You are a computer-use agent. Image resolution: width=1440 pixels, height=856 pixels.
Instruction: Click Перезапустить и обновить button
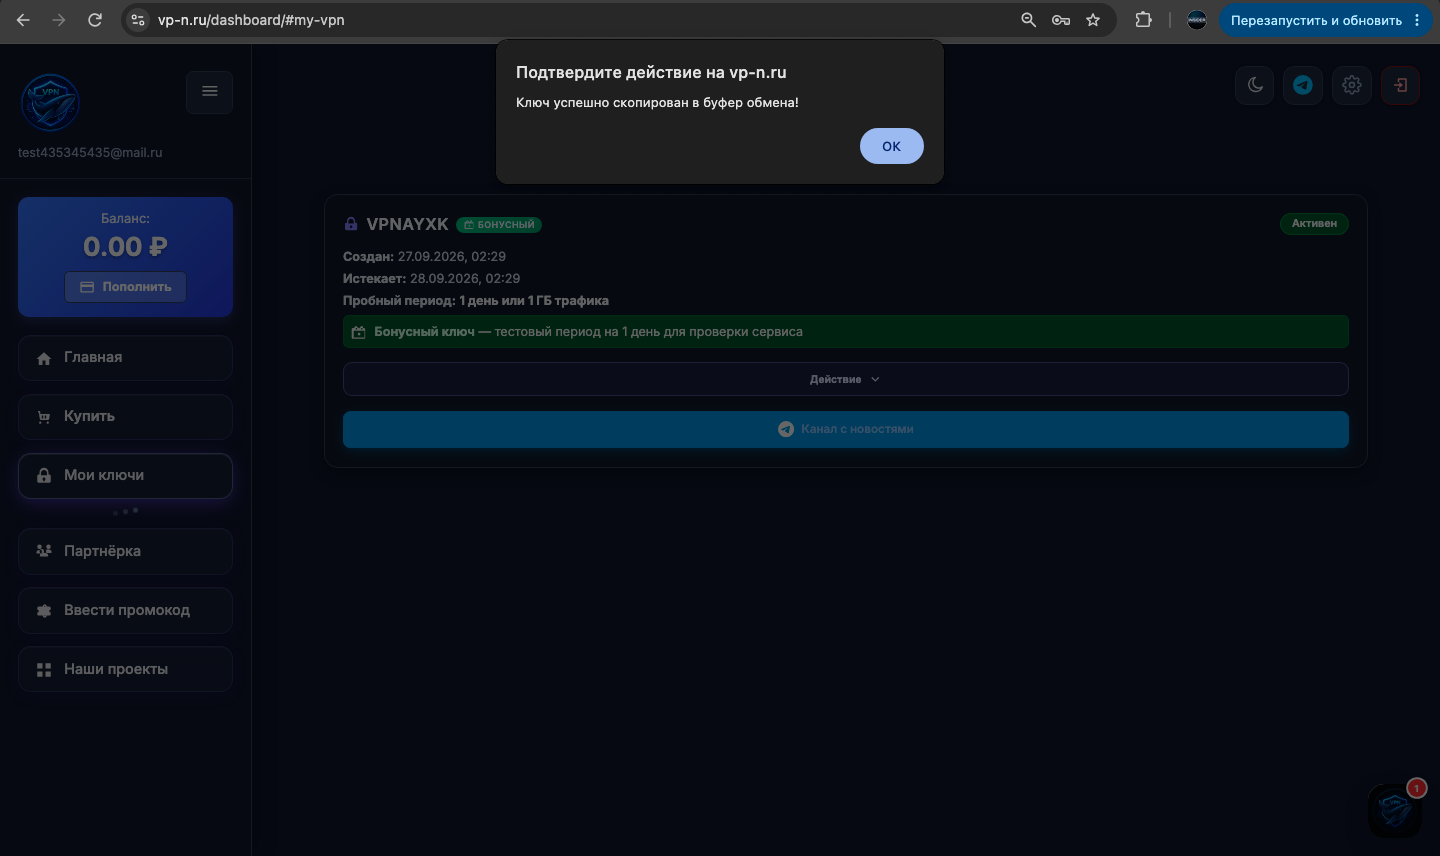pyautogui.click(x=1316, y=20)
